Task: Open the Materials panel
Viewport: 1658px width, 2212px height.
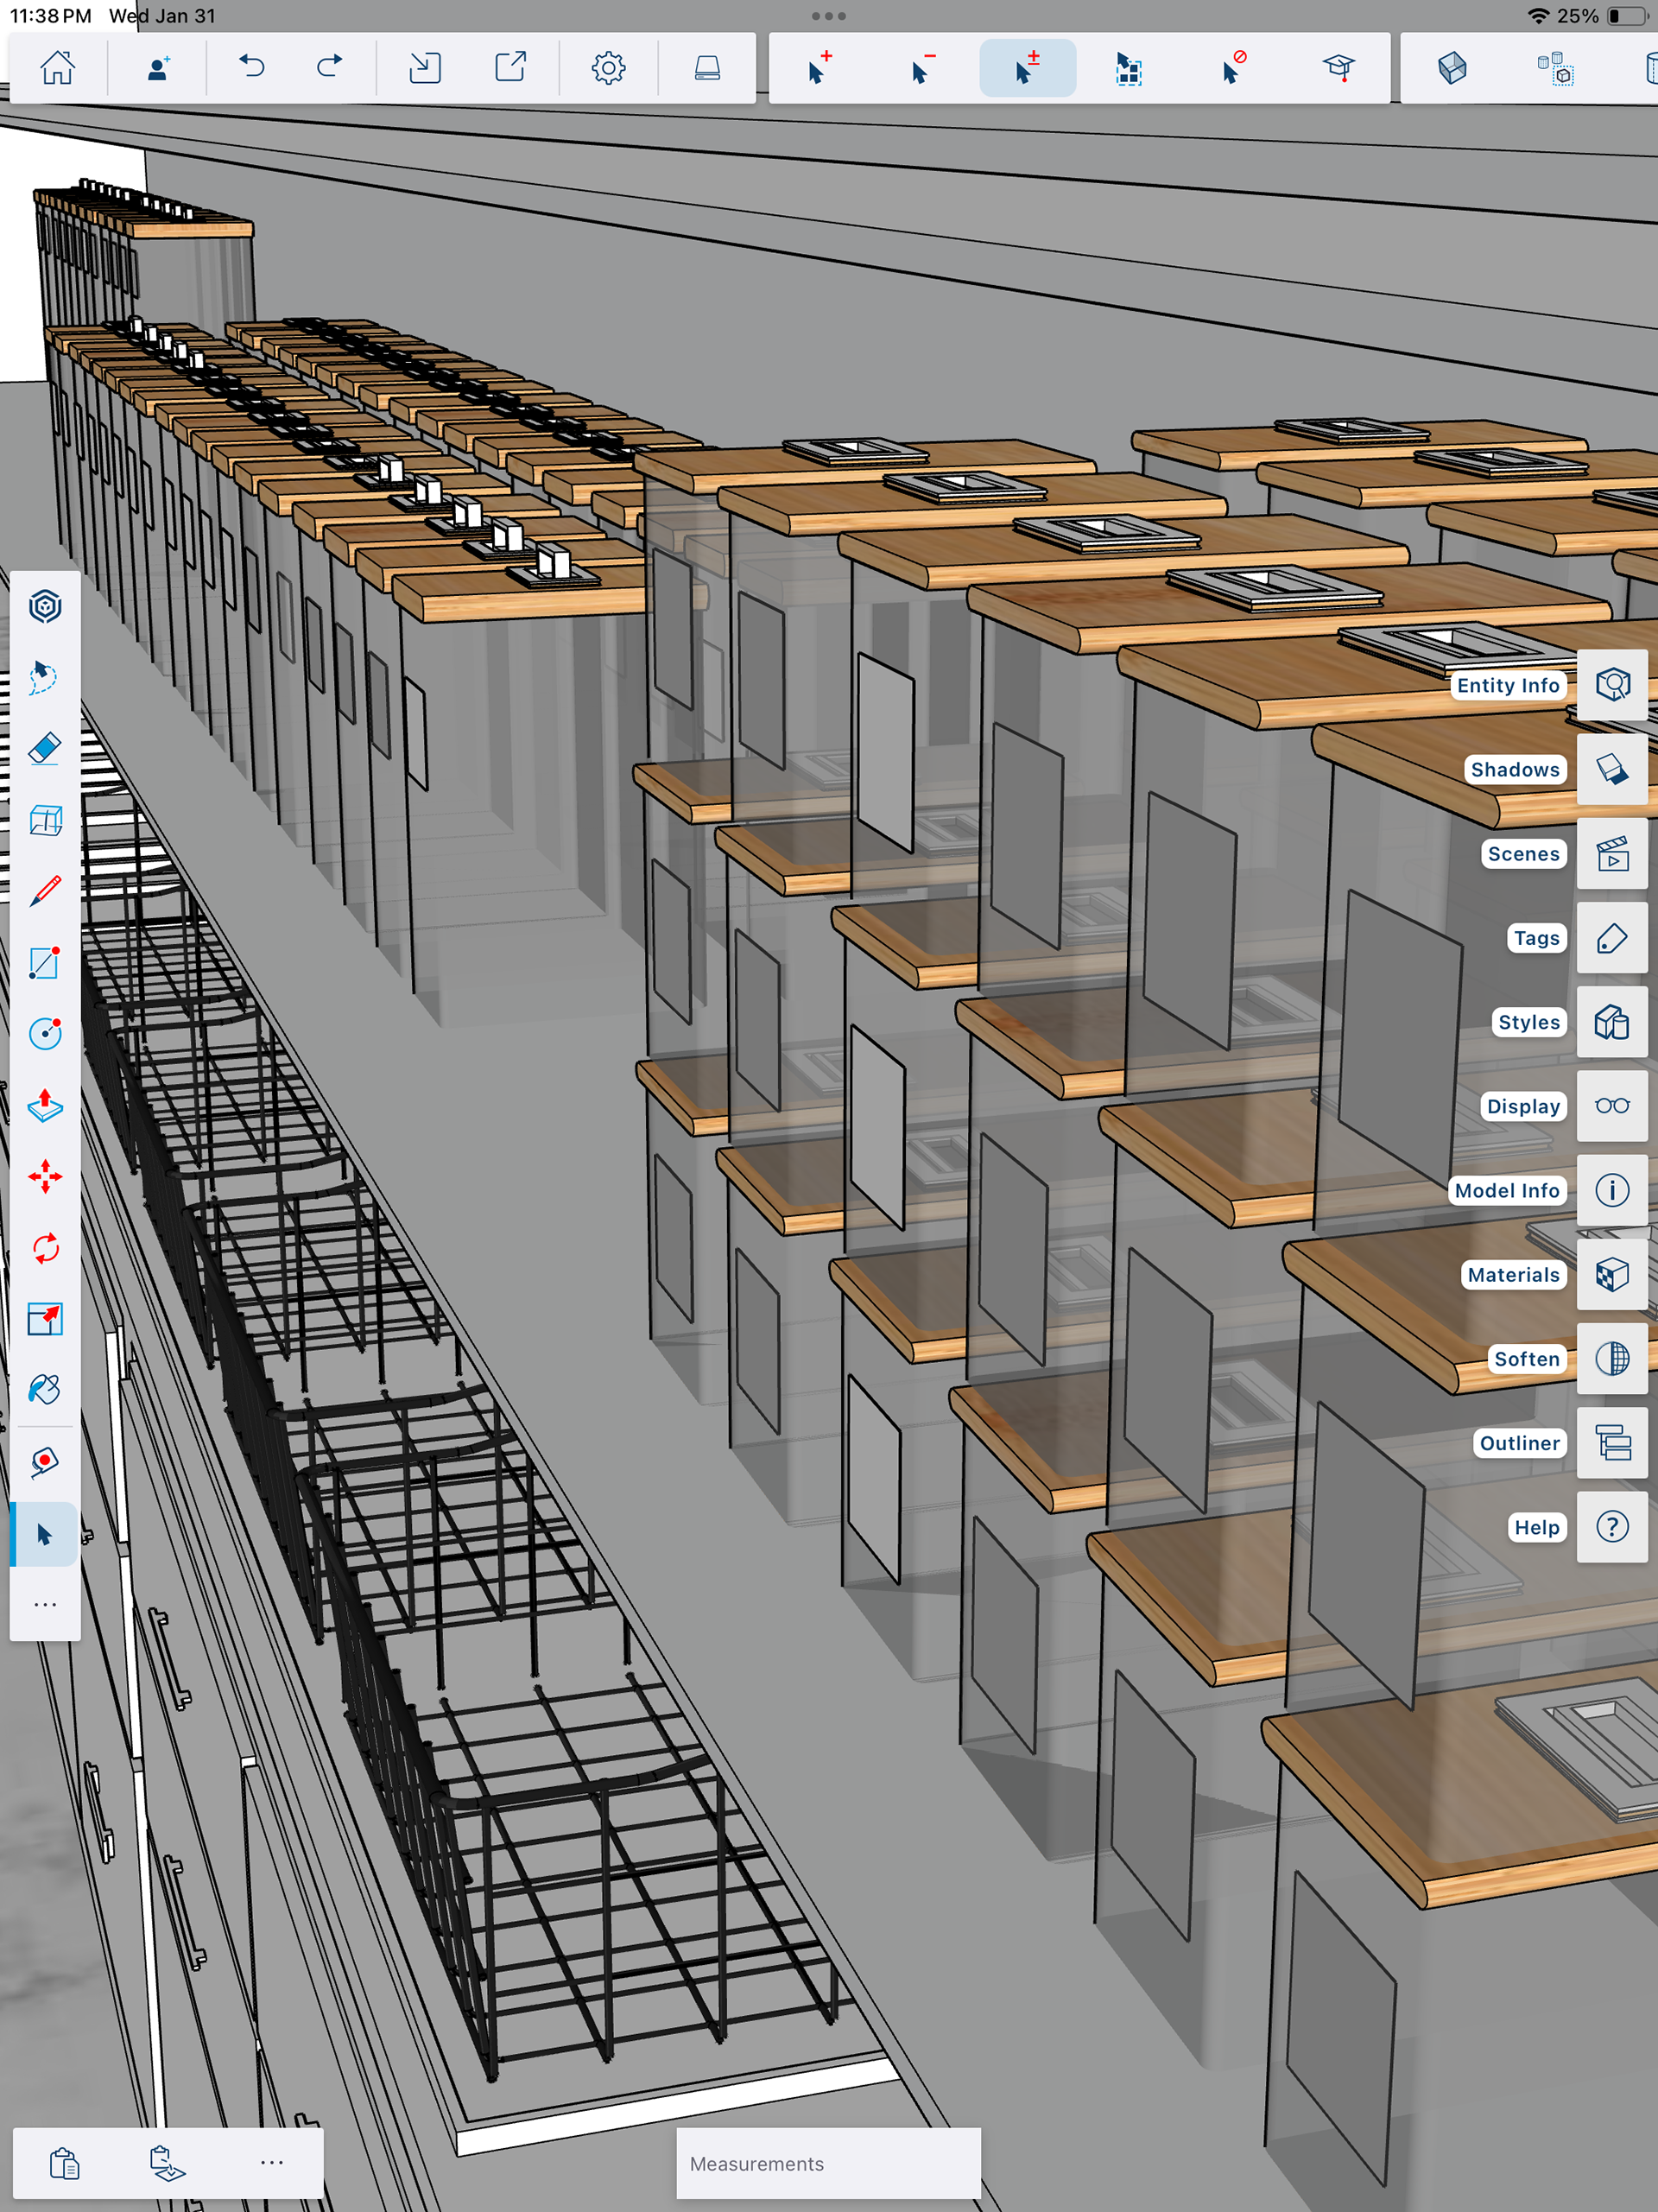Action: 1611,1274
